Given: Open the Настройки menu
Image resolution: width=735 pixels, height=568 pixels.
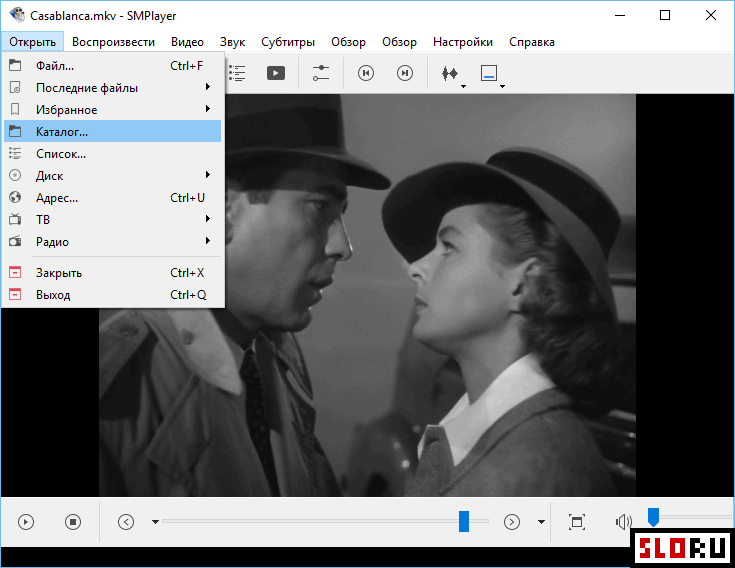Looking at the screenshot, I should 463,42.
